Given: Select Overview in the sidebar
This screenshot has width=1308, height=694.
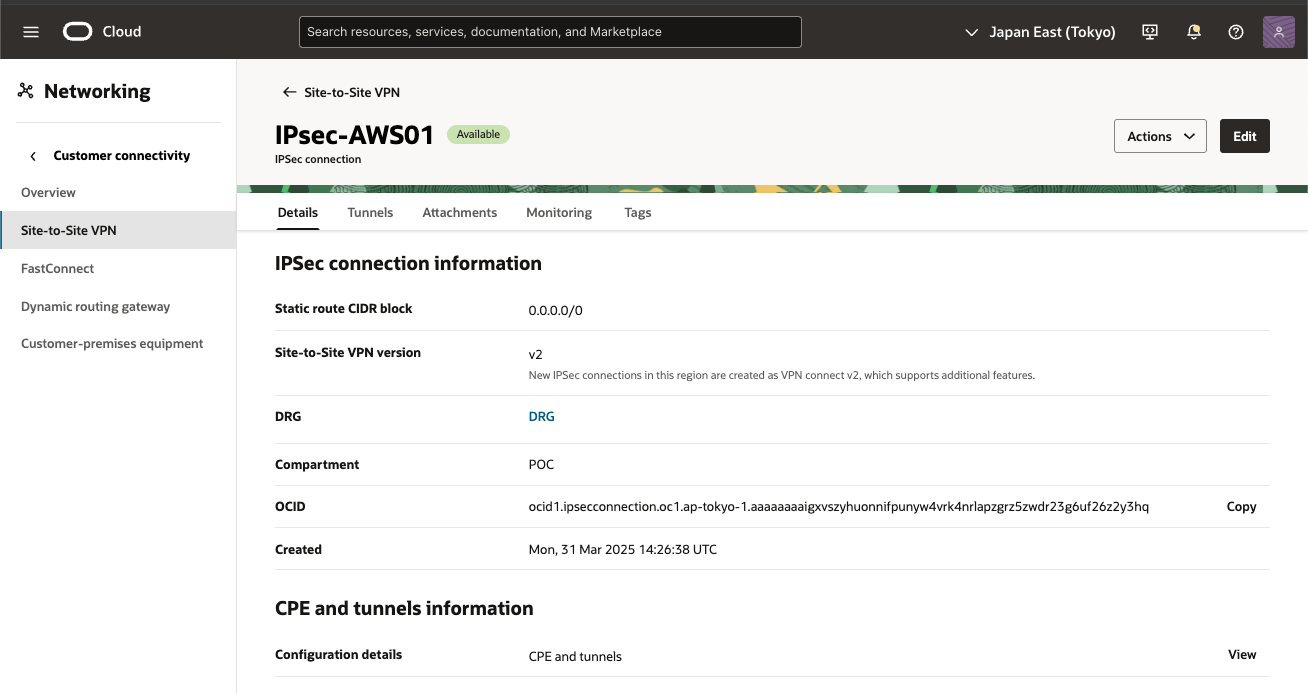Looking at the screenshot, I should click(118, 192).
